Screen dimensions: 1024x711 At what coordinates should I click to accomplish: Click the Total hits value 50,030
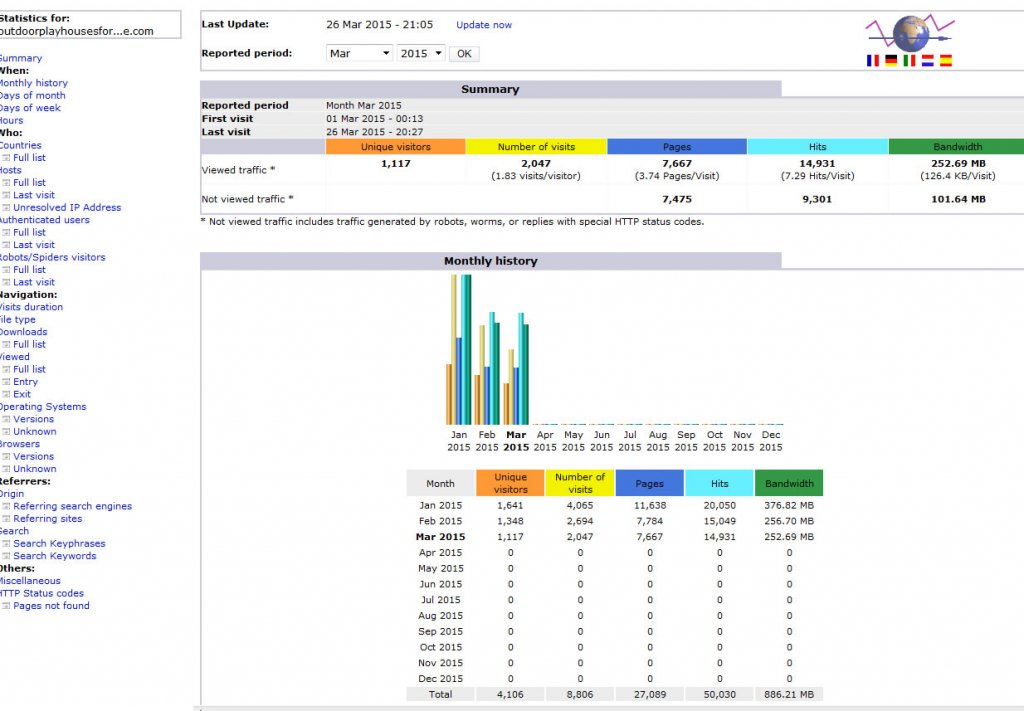pos(720,695)
